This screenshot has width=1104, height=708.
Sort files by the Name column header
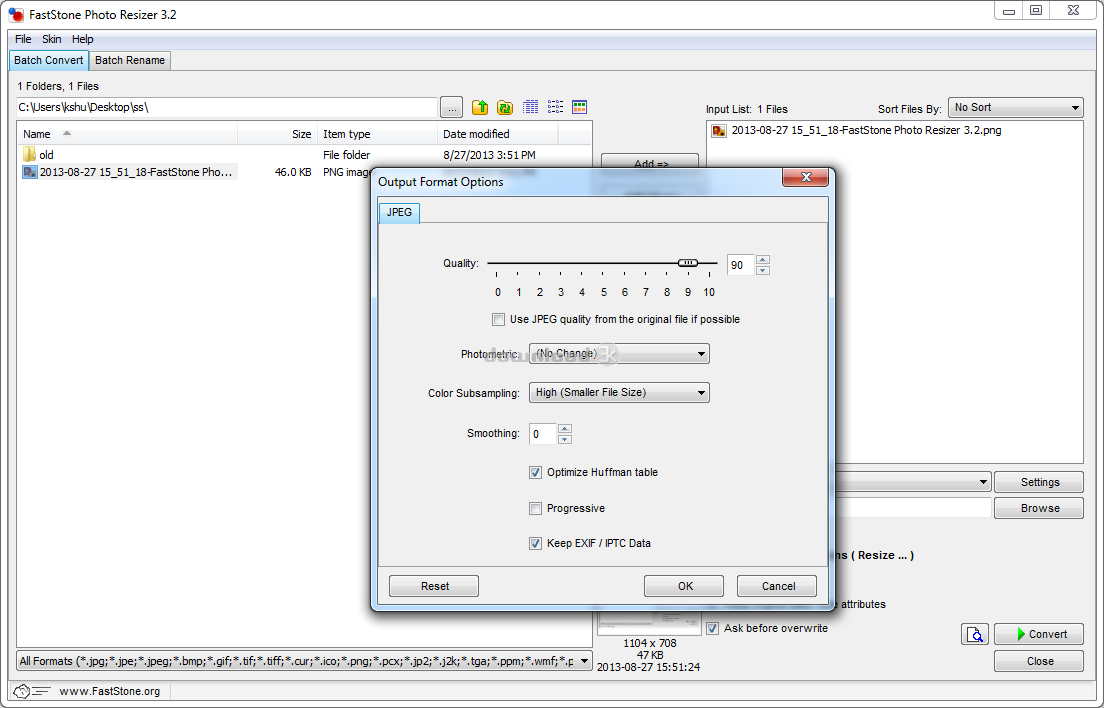(x=127, y=134)
